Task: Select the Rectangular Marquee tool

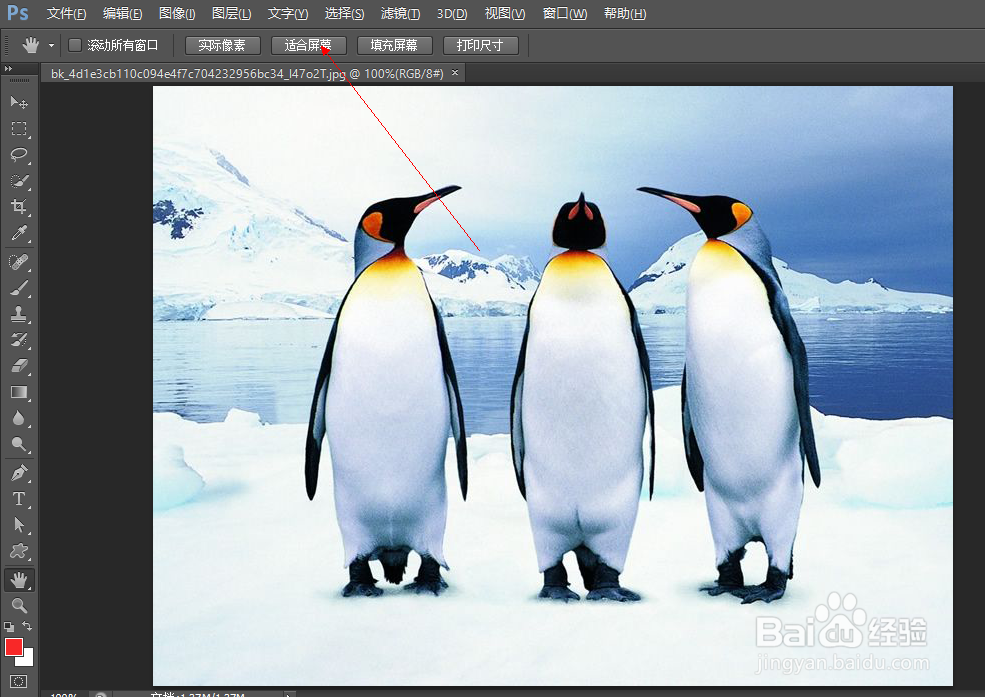Action: tap(19, 129)
